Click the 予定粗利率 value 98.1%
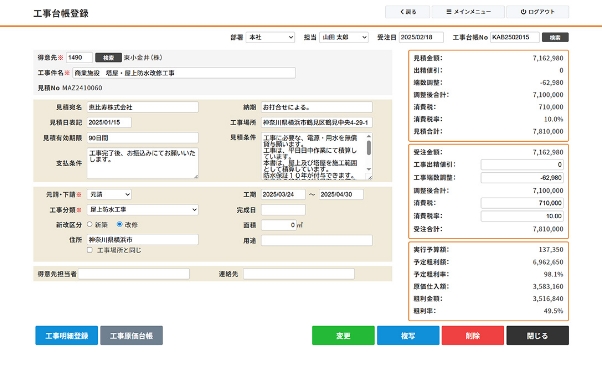Image resolution: width=602 pixels, height=376 pixels. 553,274
